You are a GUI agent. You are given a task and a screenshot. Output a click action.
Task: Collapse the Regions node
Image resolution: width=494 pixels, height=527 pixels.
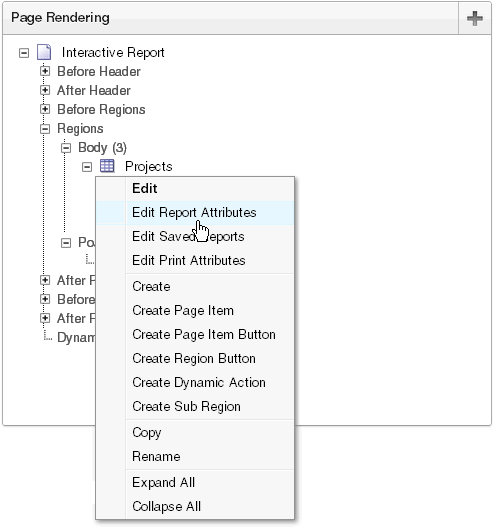pyautogui.click(x=45, y=128)
